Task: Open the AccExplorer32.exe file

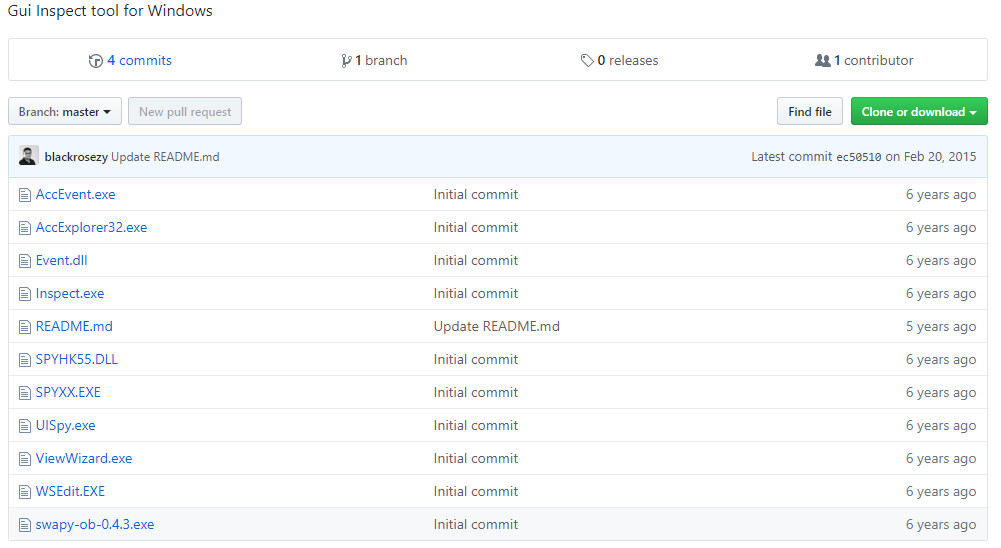Action: [x=91, y=228]
